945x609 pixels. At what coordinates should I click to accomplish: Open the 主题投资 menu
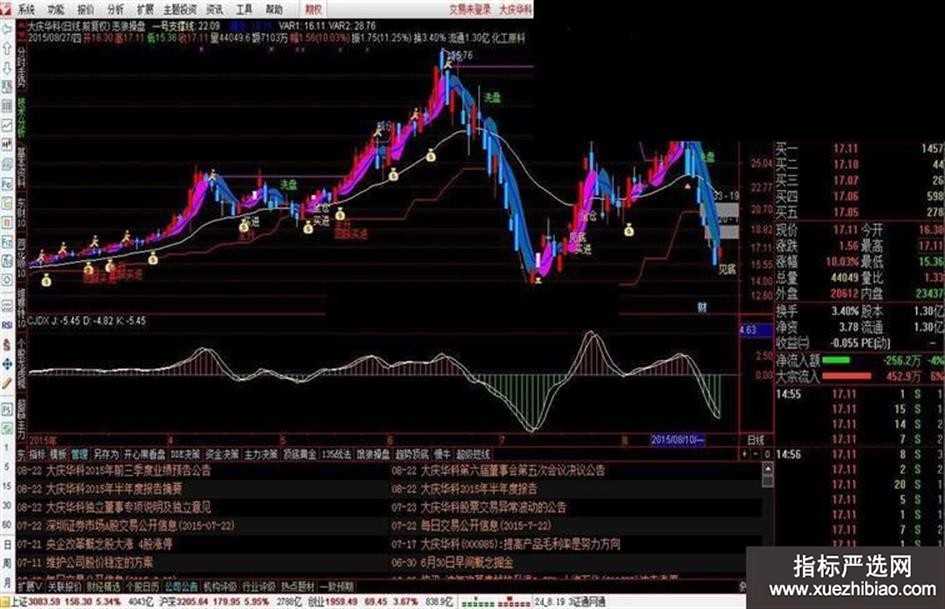(x=180, y=10)
